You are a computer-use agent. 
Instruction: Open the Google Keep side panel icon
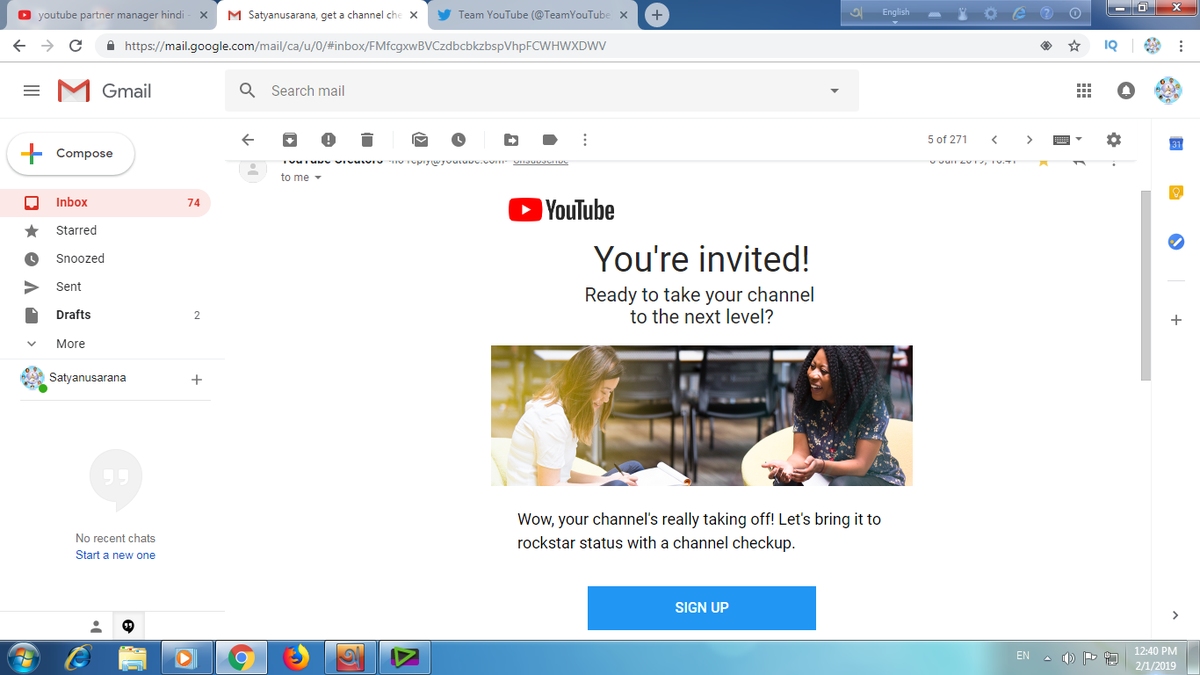point(1176,192)
